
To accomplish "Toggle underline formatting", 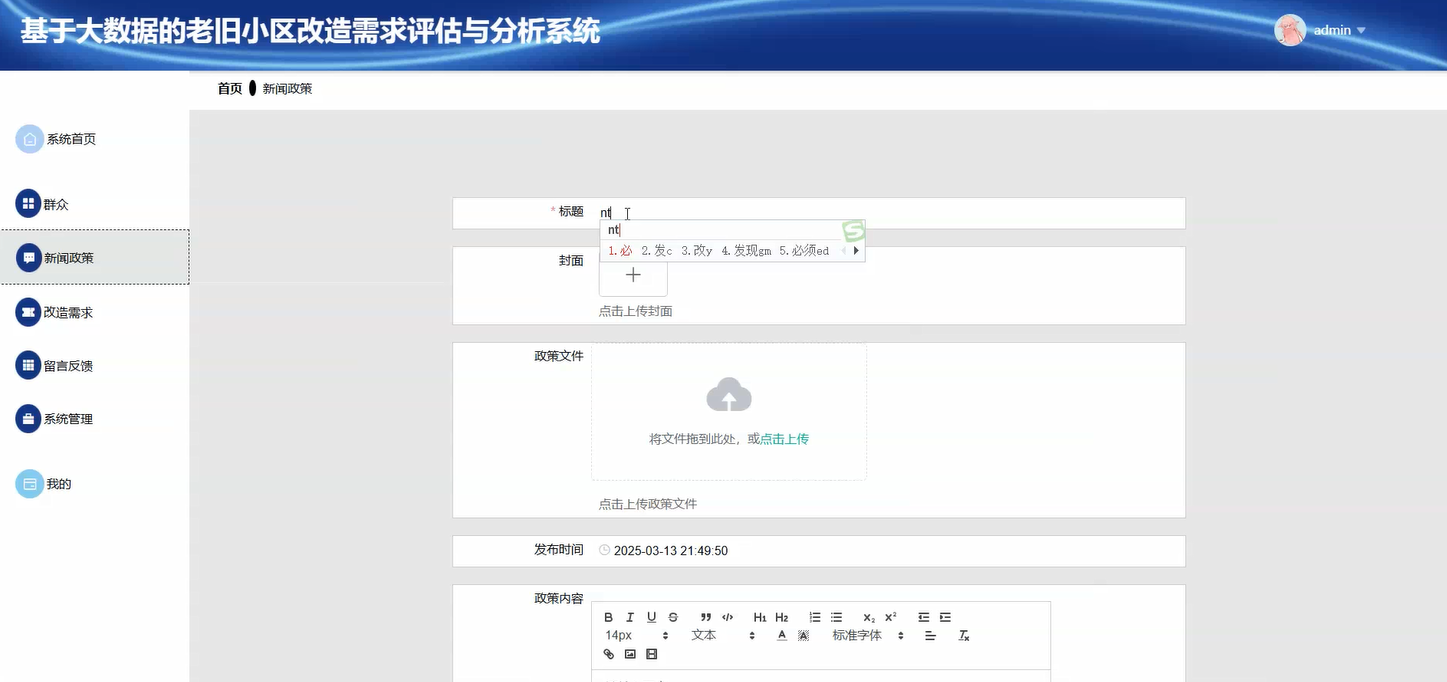I will 650,617.
